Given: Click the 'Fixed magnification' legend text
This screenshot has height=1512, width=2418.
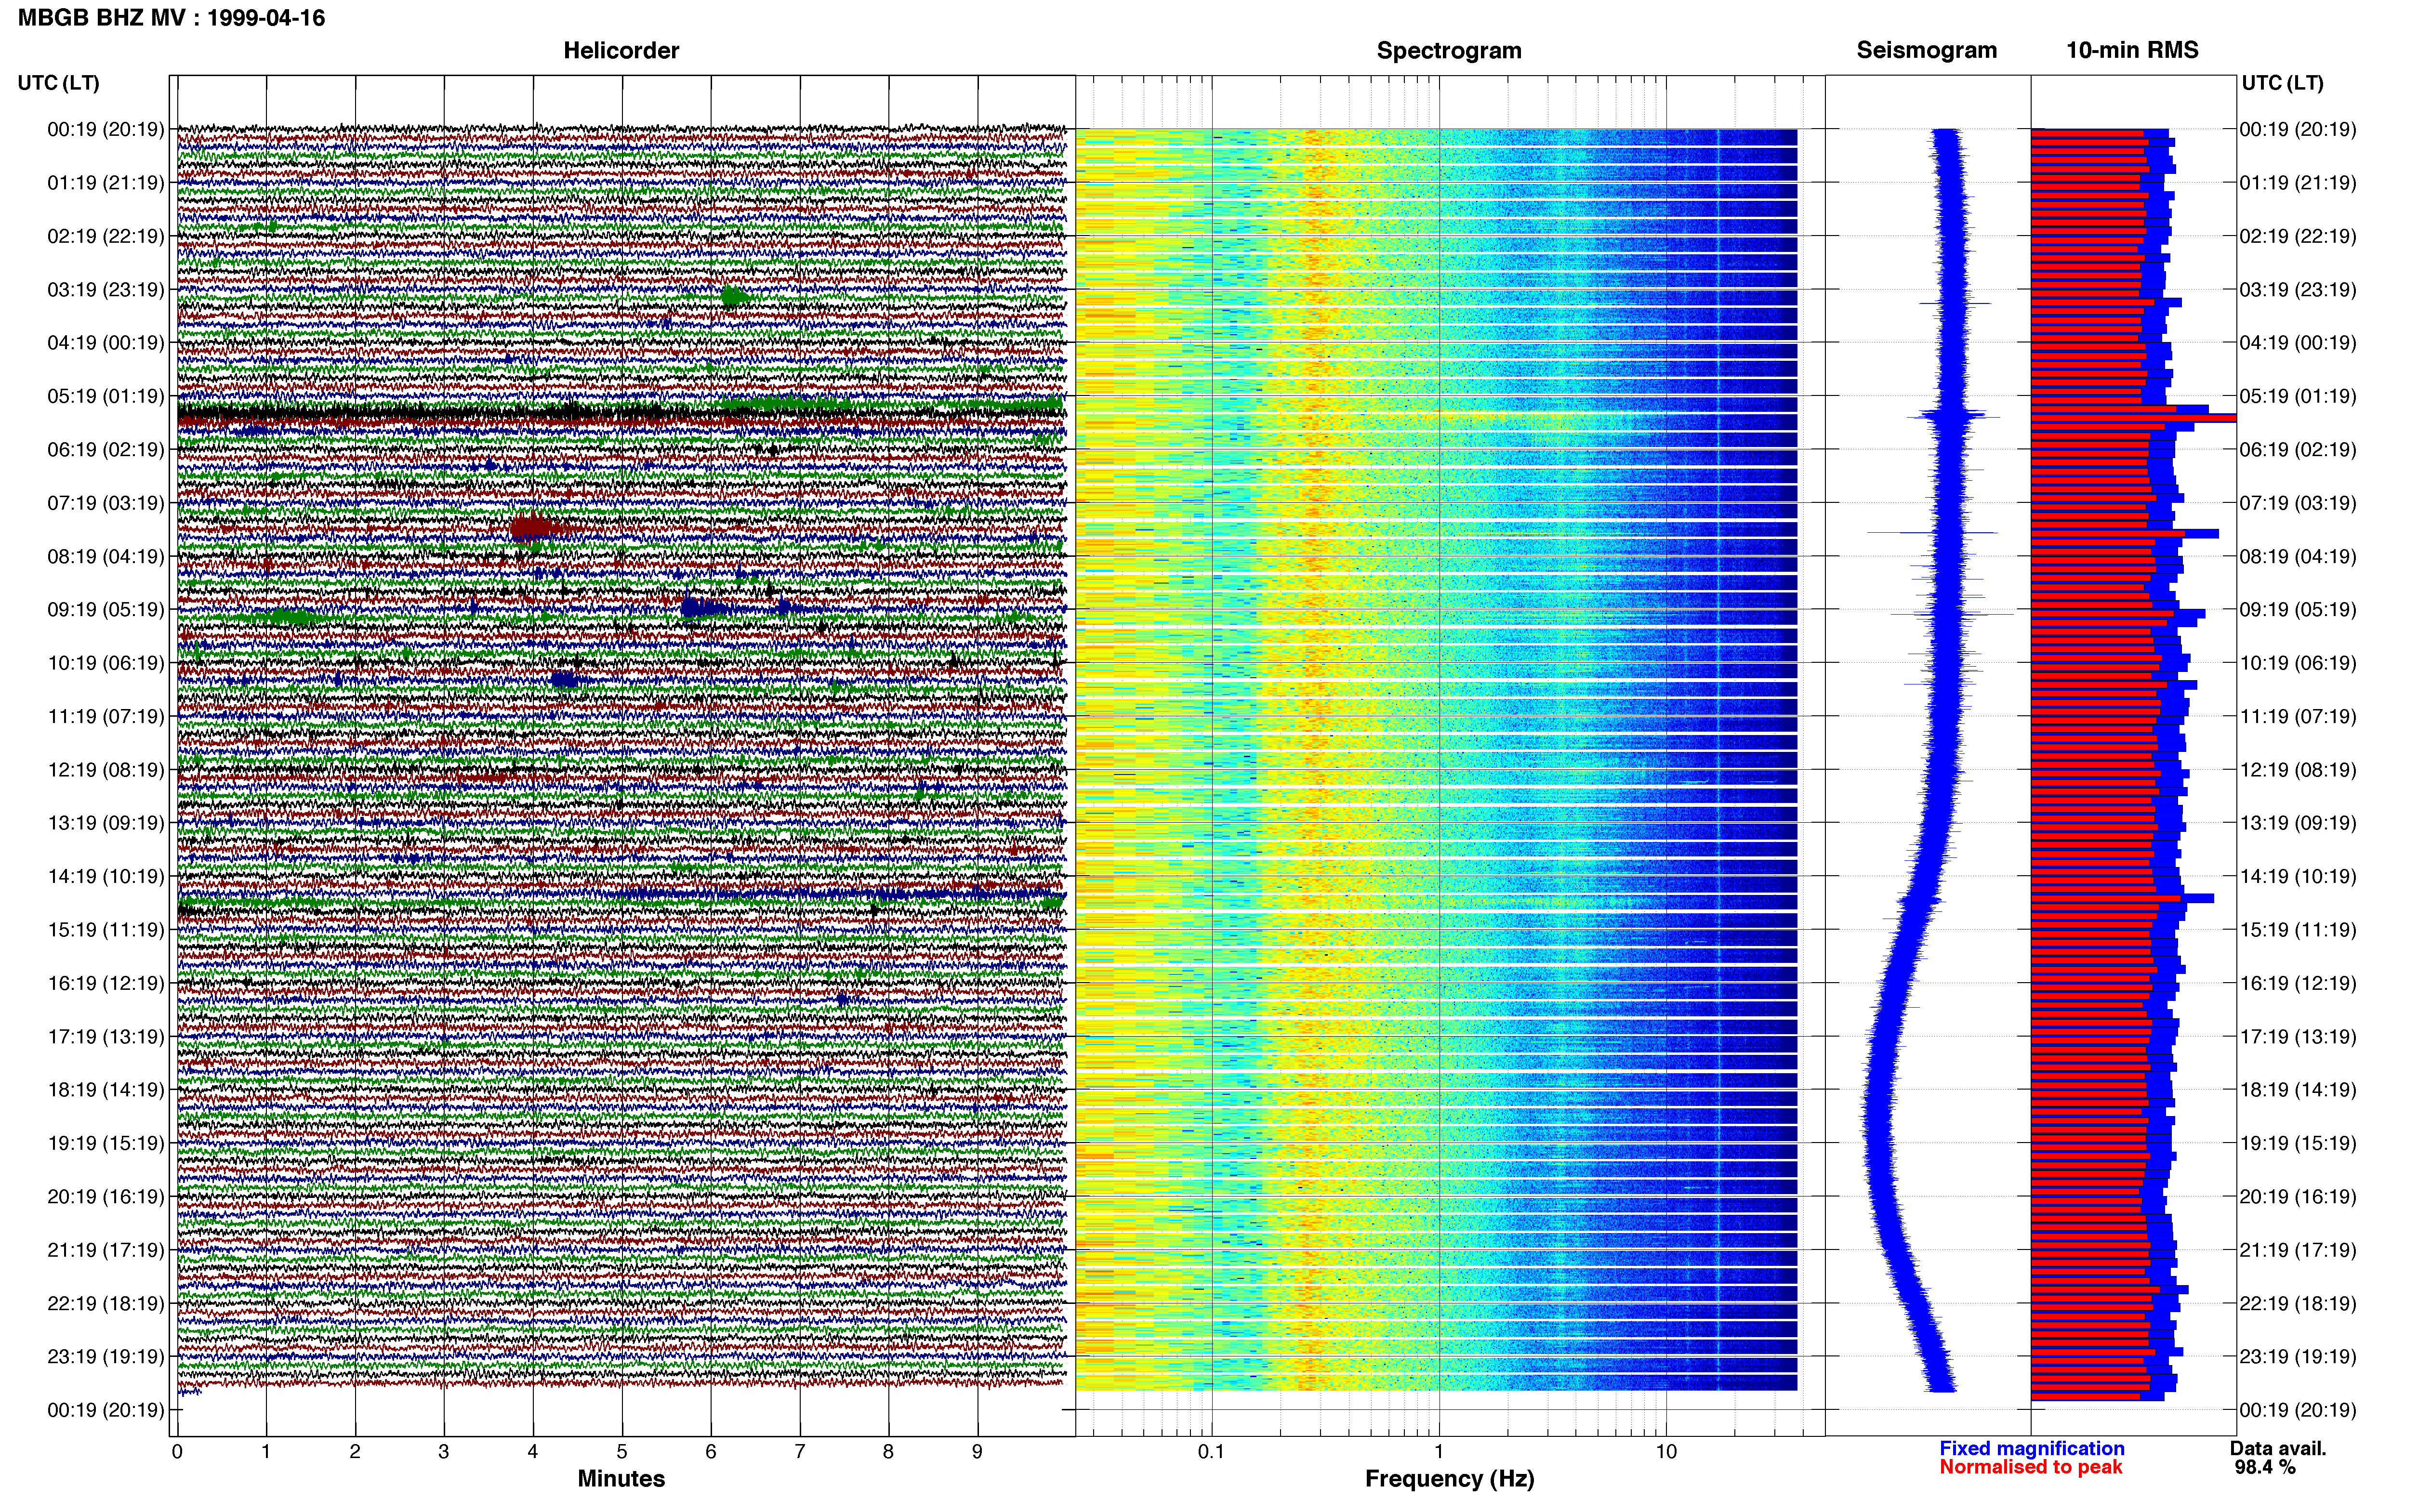Looking at the screenshot, I should coord(2031,1448).
